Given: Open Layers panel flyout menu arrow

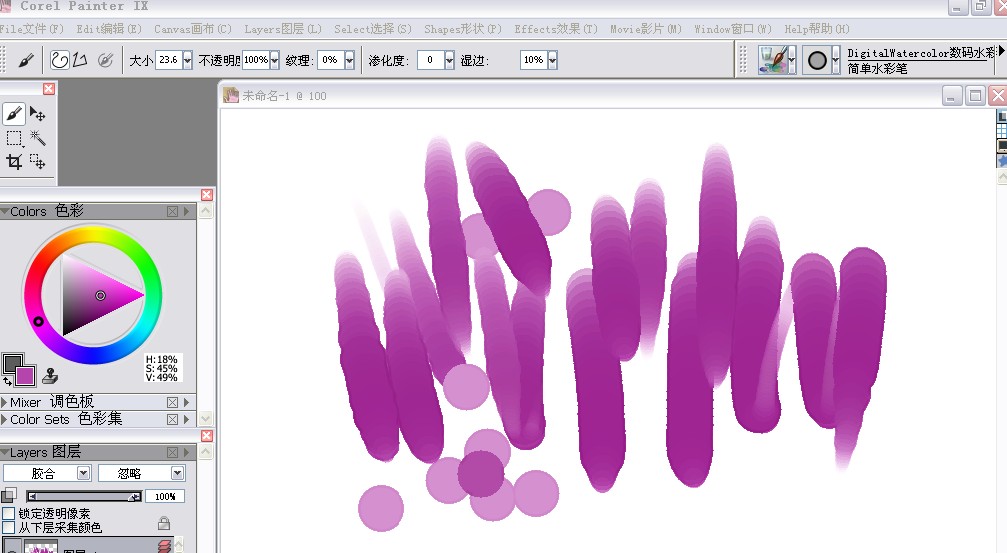Looking at the screenshot, I should [x=187, y=452].
